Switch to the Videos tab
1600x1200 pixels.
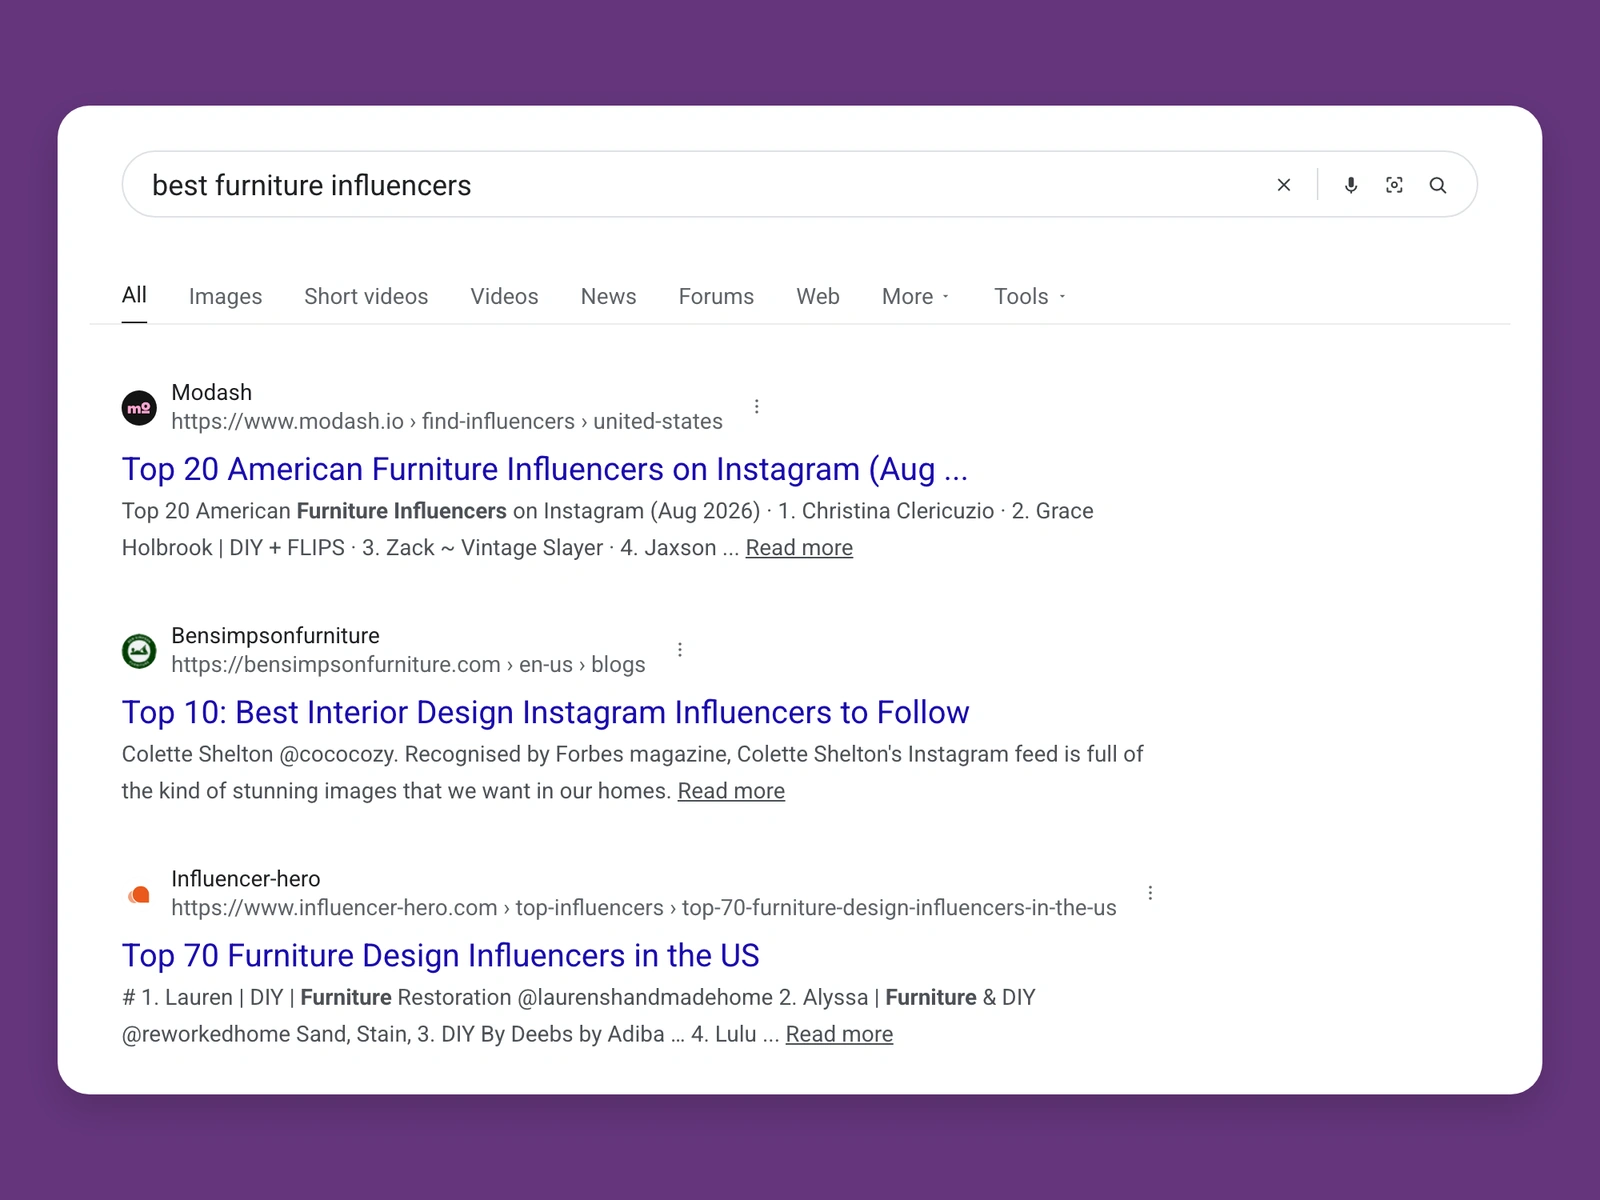click(x=504, y=297)
